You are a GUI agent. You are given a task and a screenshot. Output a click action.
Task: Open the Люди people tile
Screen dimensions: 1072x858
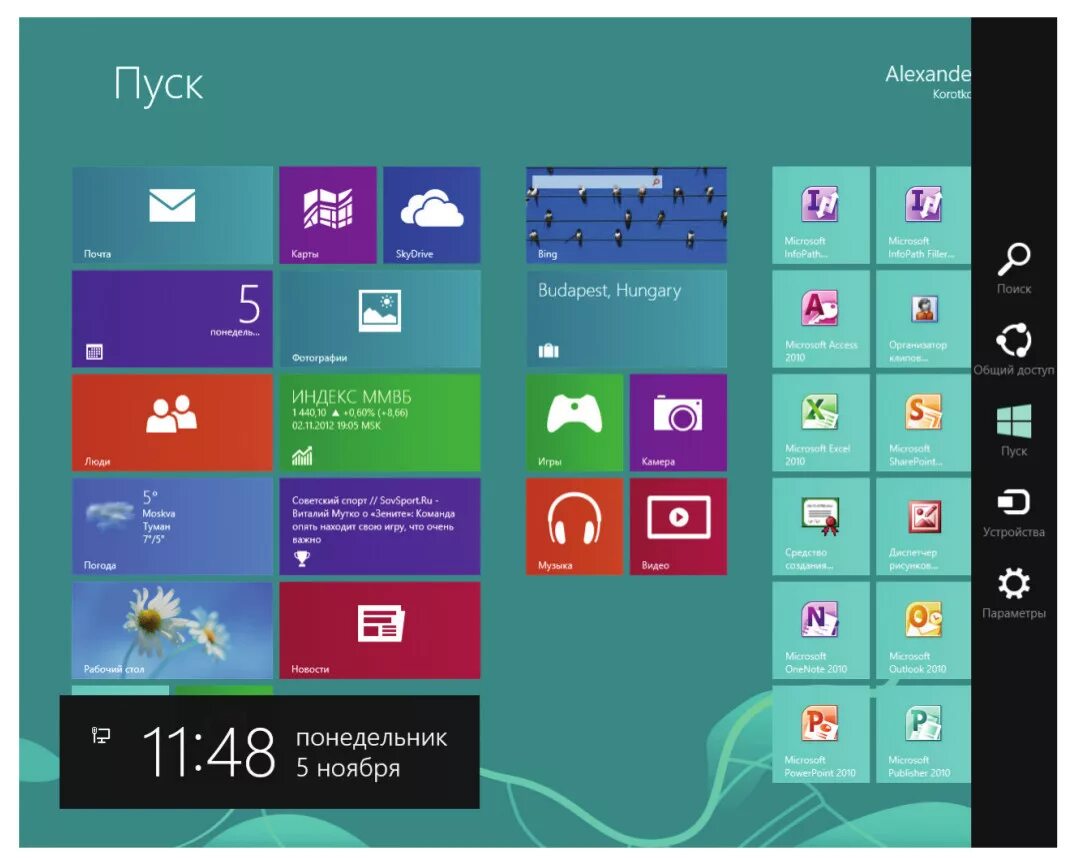172,423
